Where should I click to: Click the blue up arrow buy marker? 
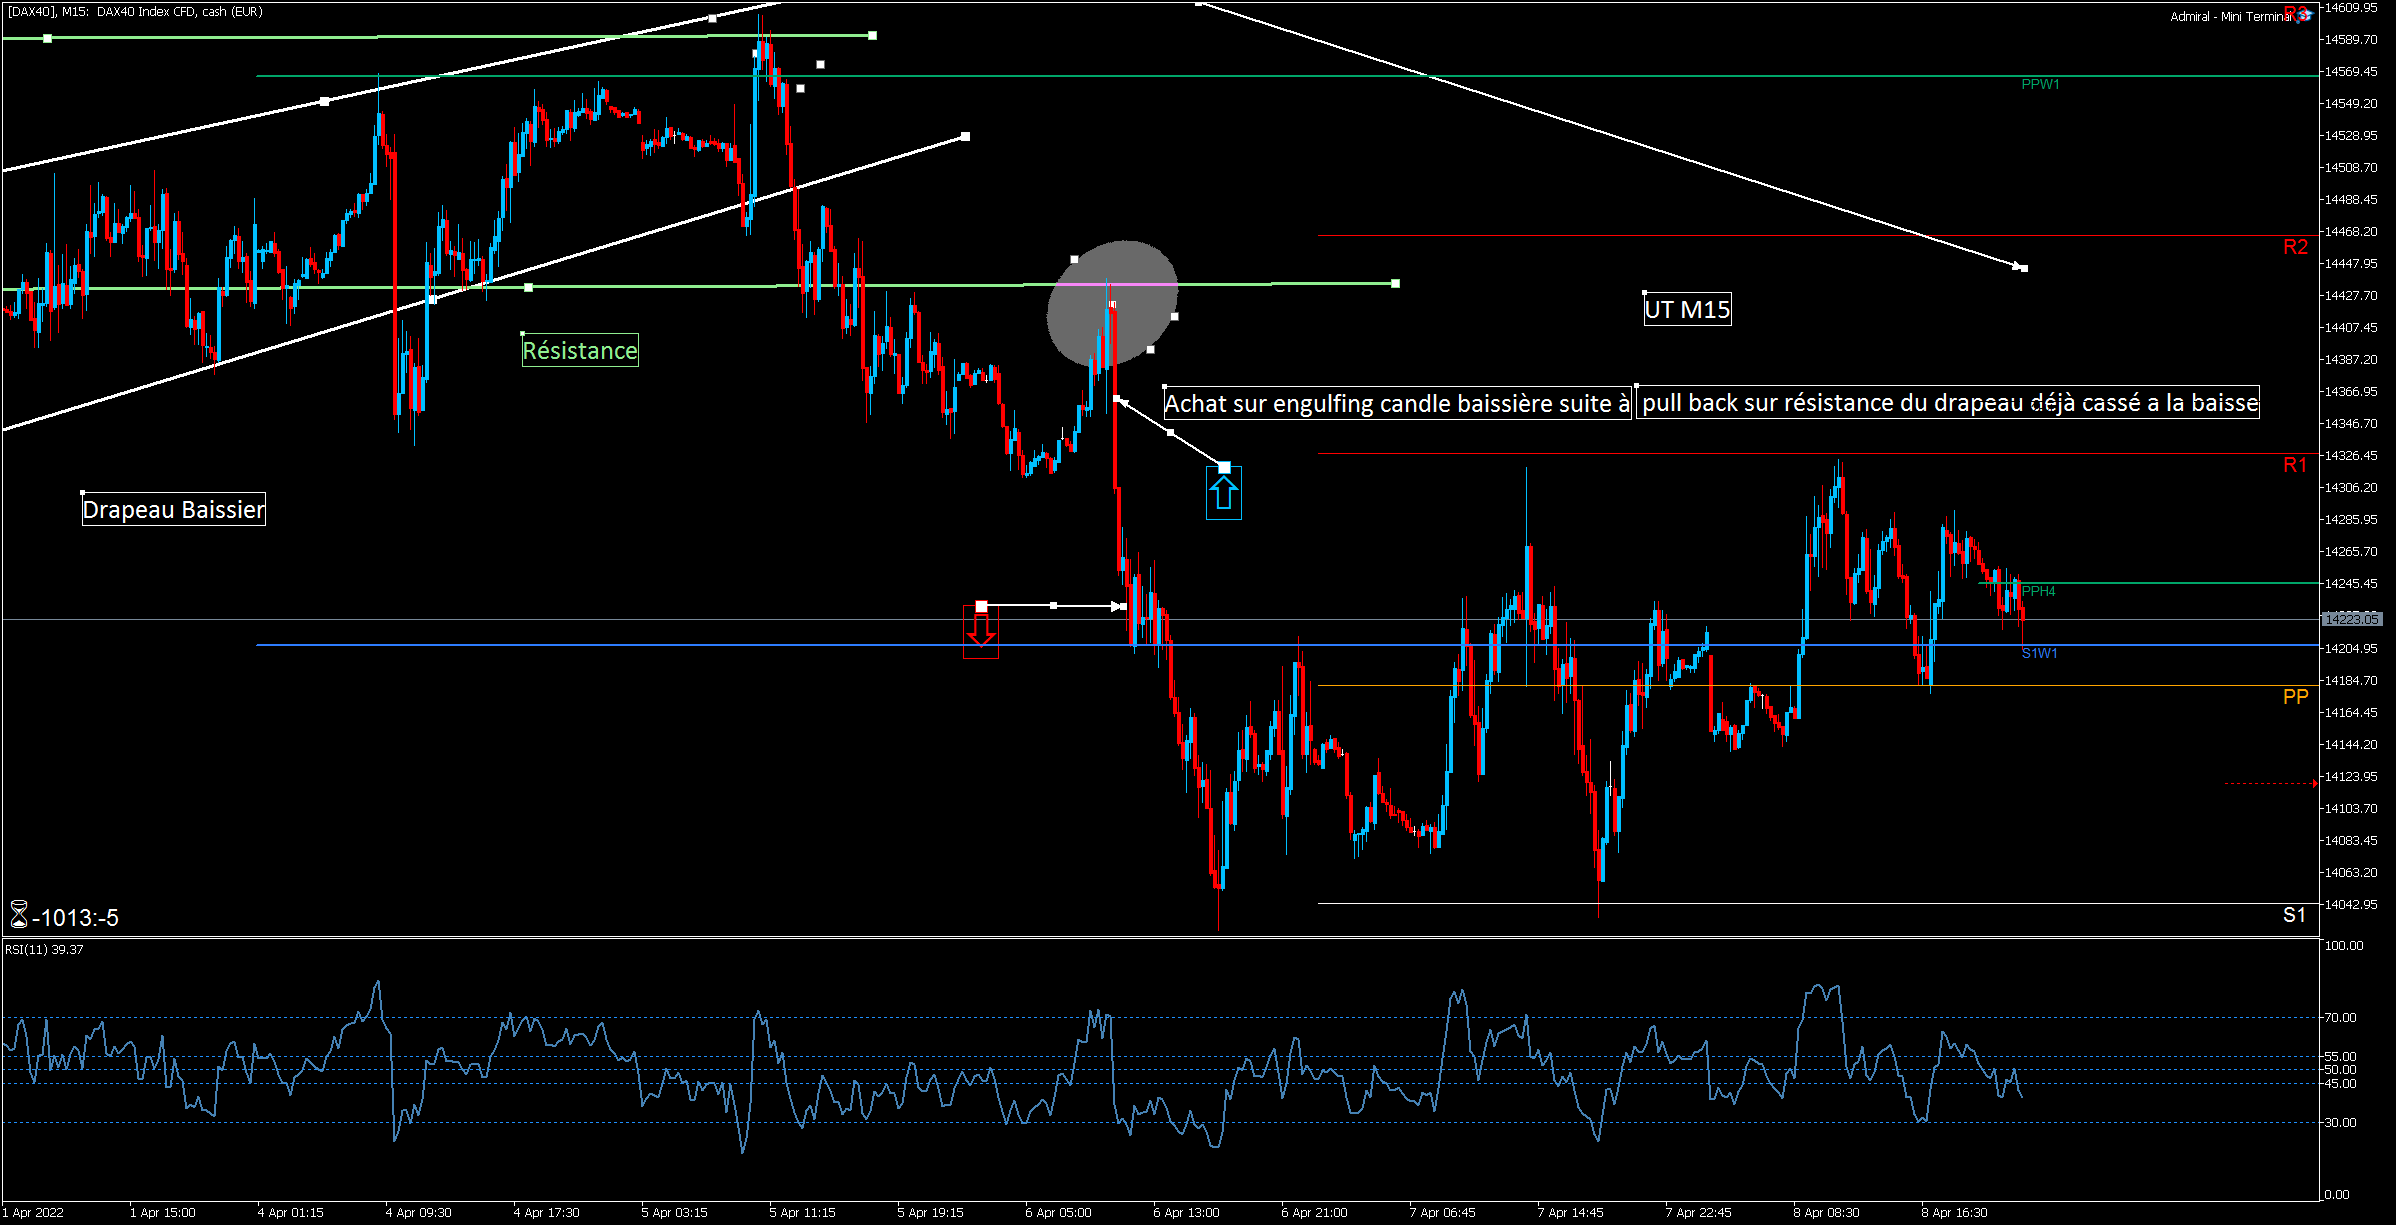point(1223,494)
